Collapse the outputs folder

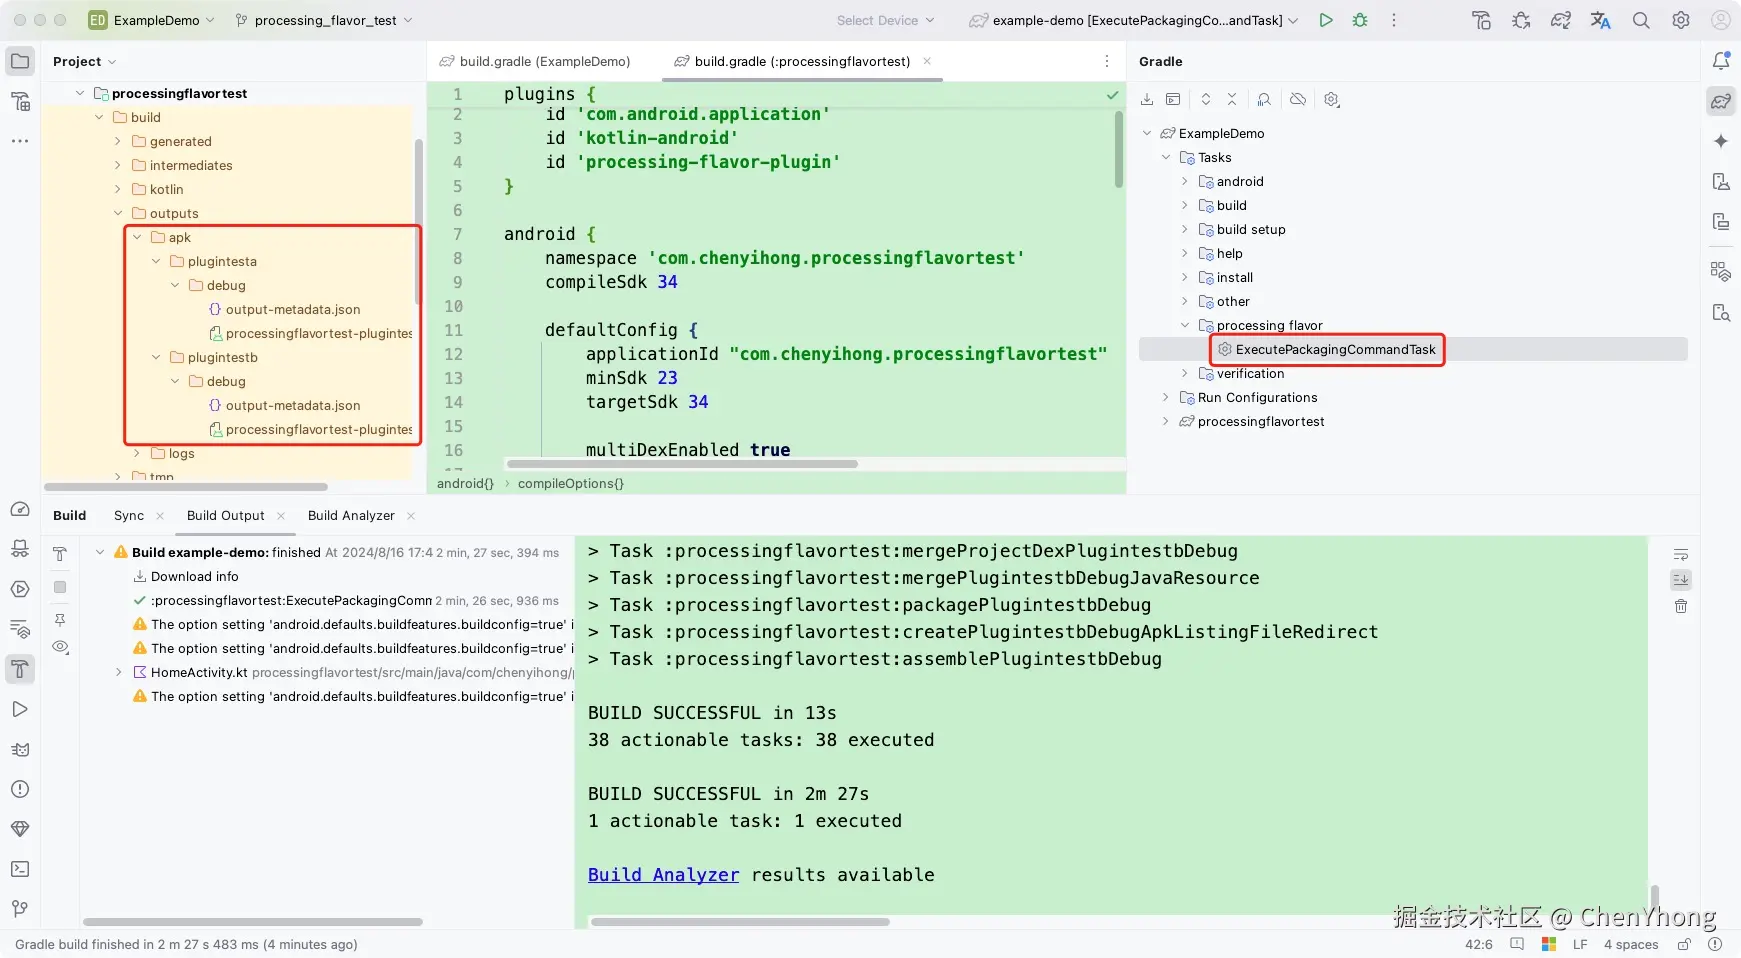point(118,213)
